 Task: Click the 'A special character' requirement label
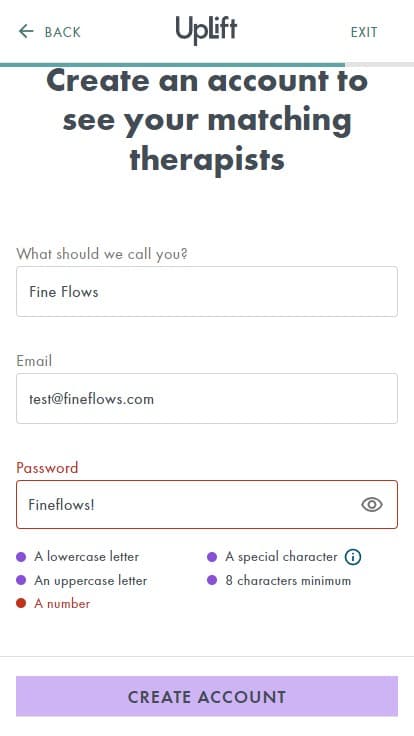click(281, 557)
